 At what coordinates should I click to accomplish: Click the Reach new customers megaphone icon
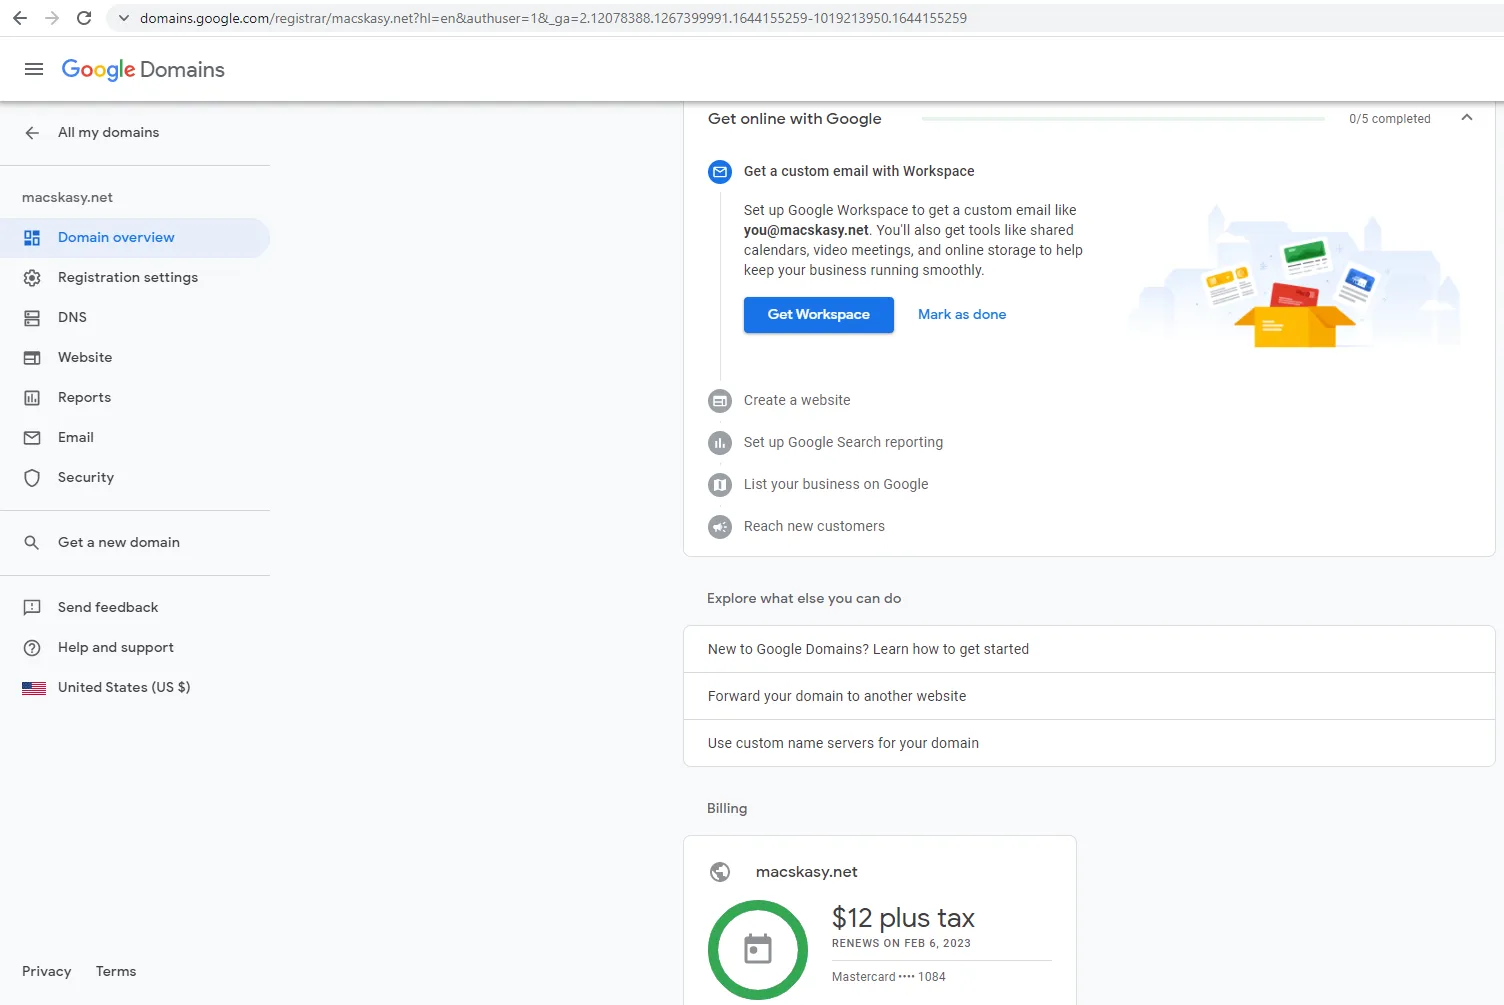click(720, 527)
